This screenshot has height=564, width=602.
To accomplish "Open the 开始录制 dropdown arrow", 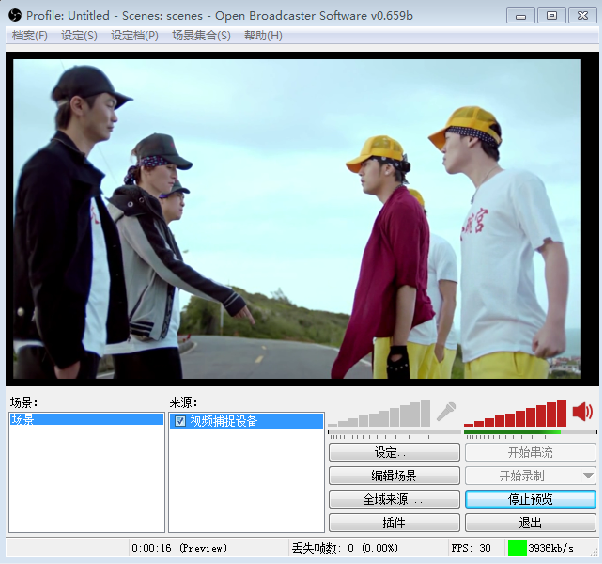I will (588, 476).
